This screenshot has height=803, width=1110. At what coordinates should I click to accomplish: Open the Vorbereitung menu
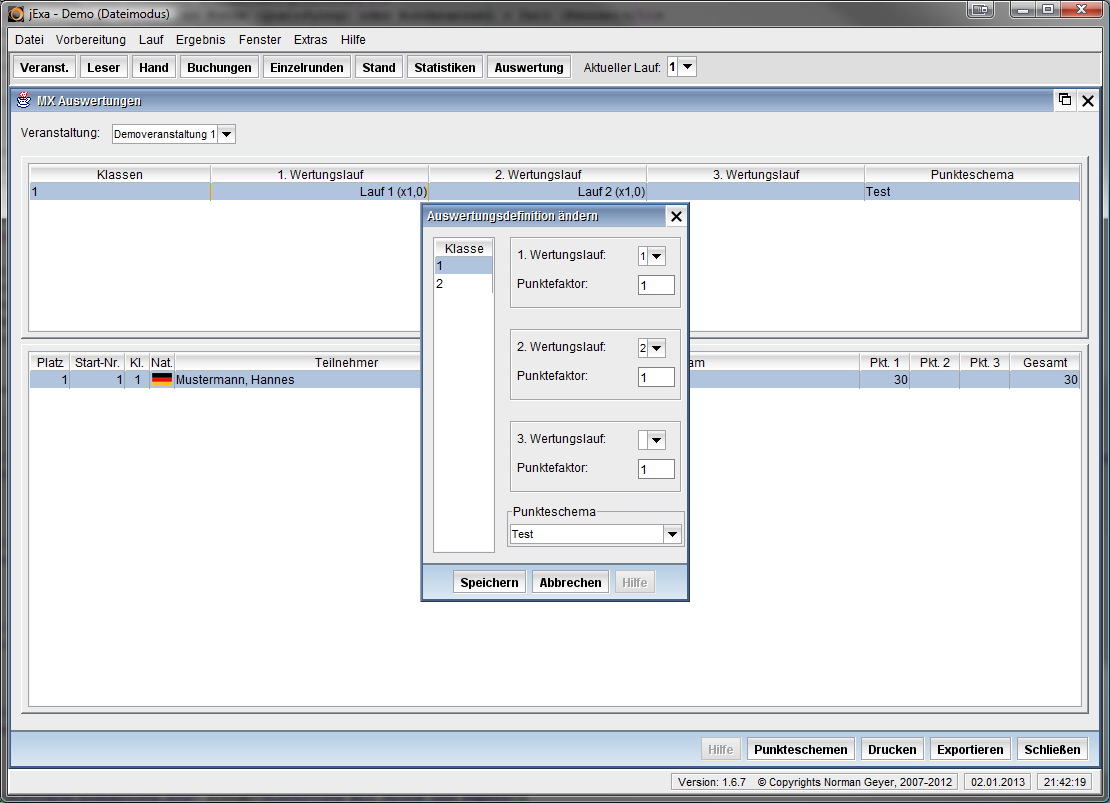(x=91, y=40)
